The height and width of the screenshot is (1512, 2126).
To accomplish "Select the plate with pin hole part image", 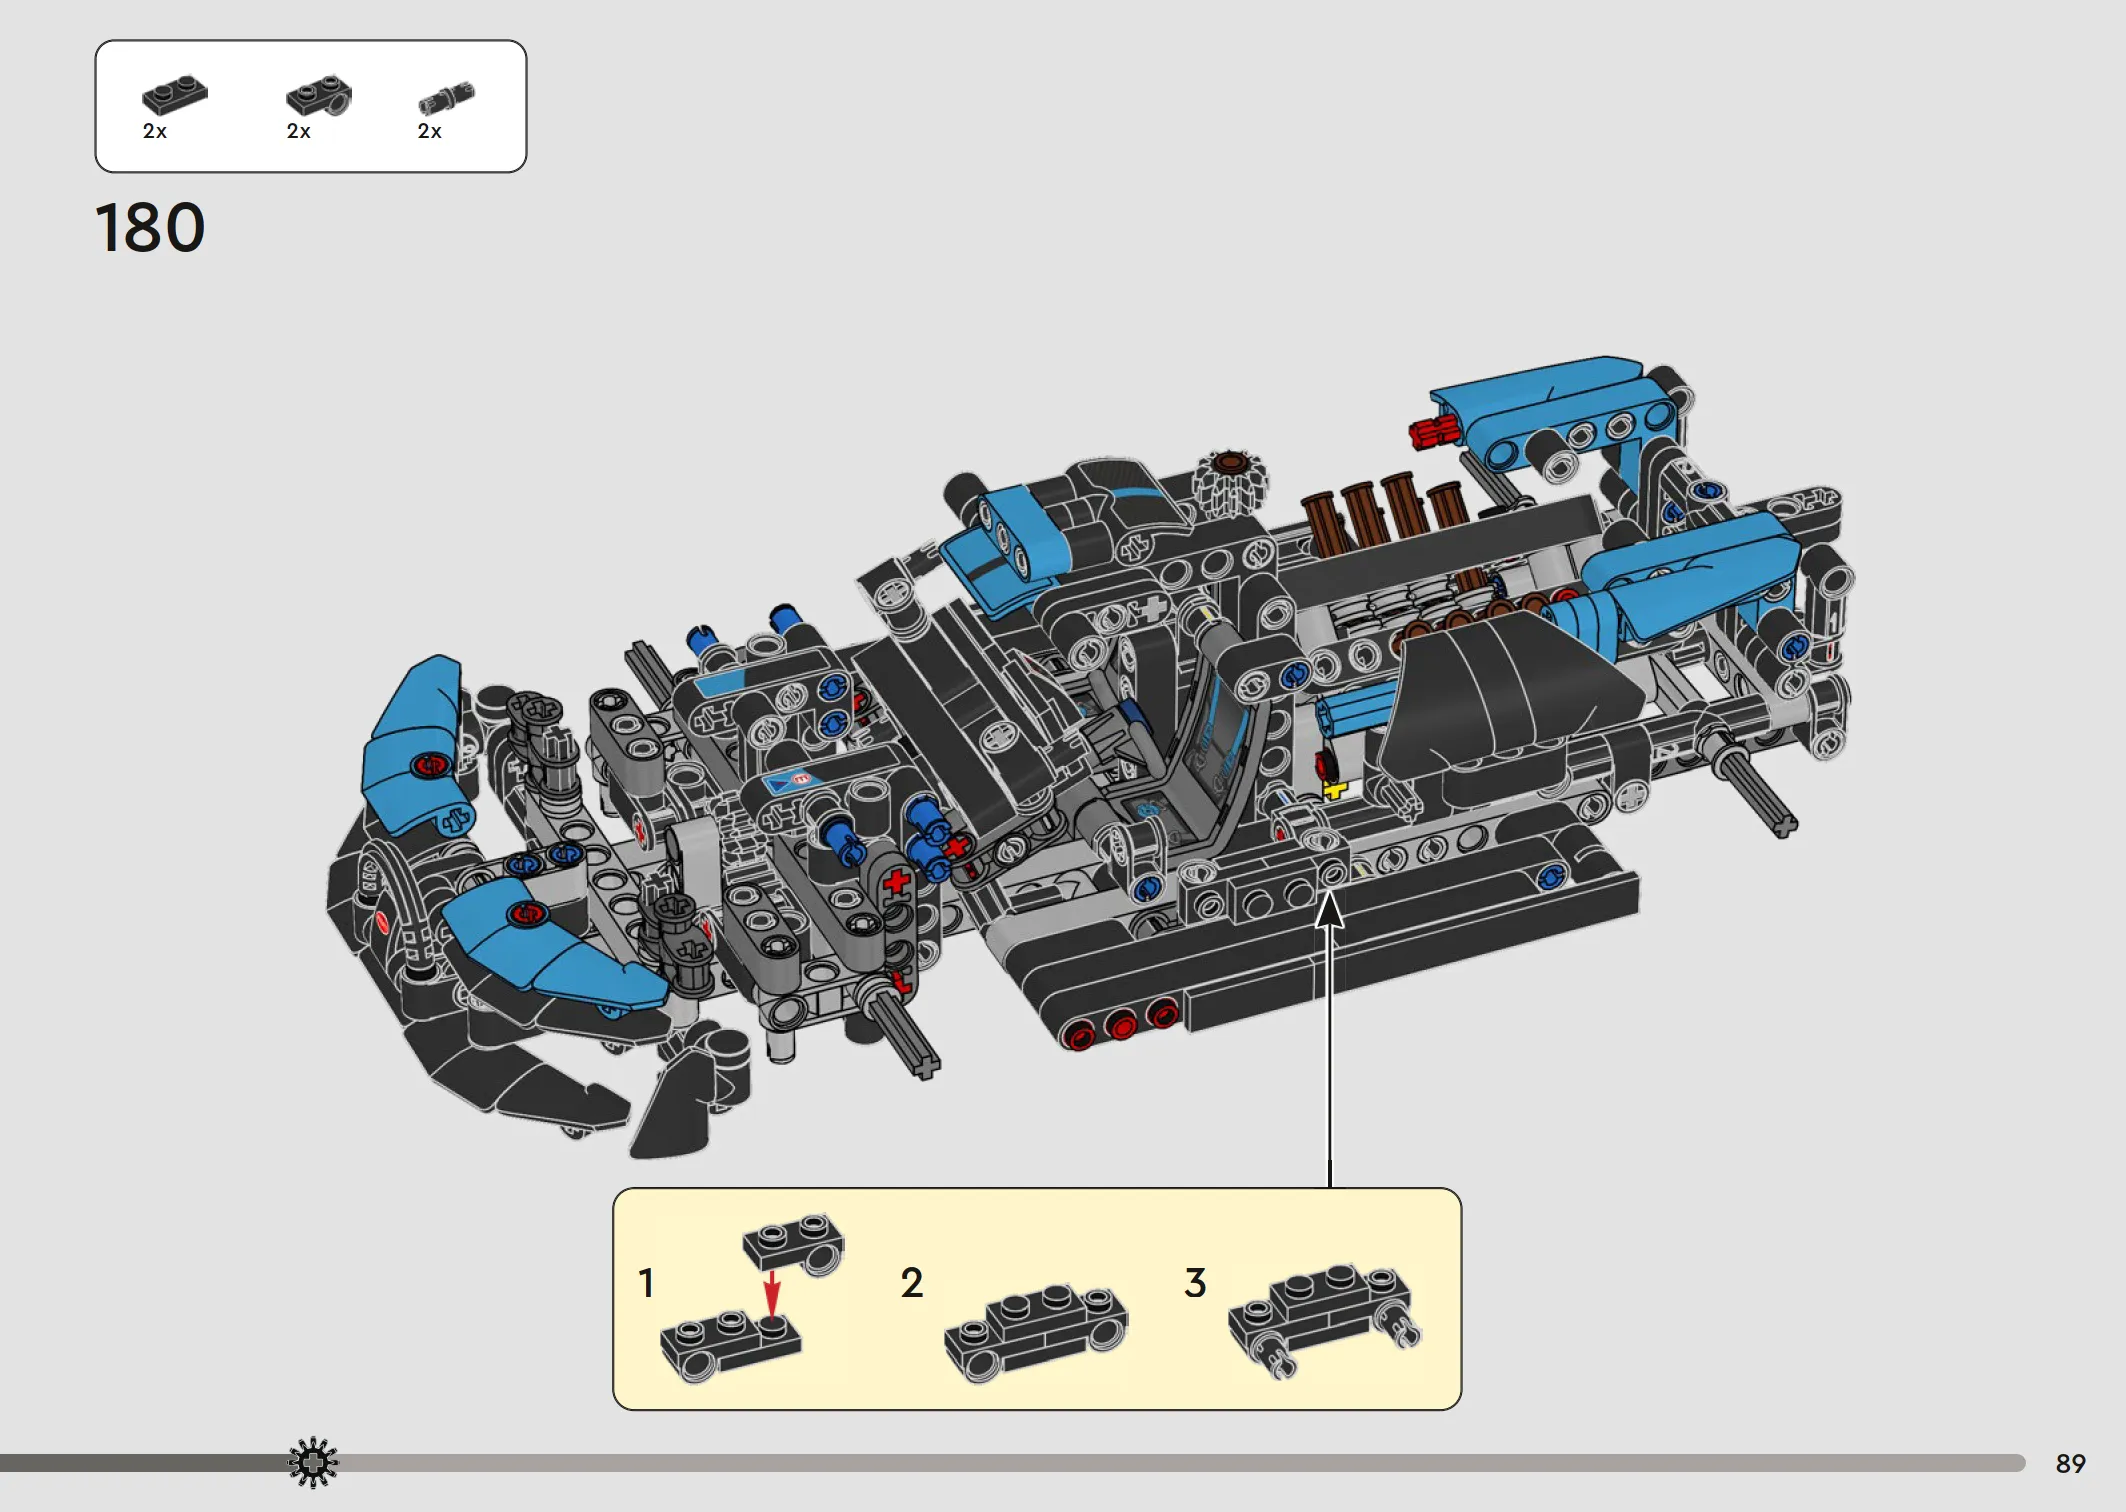I will [319, 96].
